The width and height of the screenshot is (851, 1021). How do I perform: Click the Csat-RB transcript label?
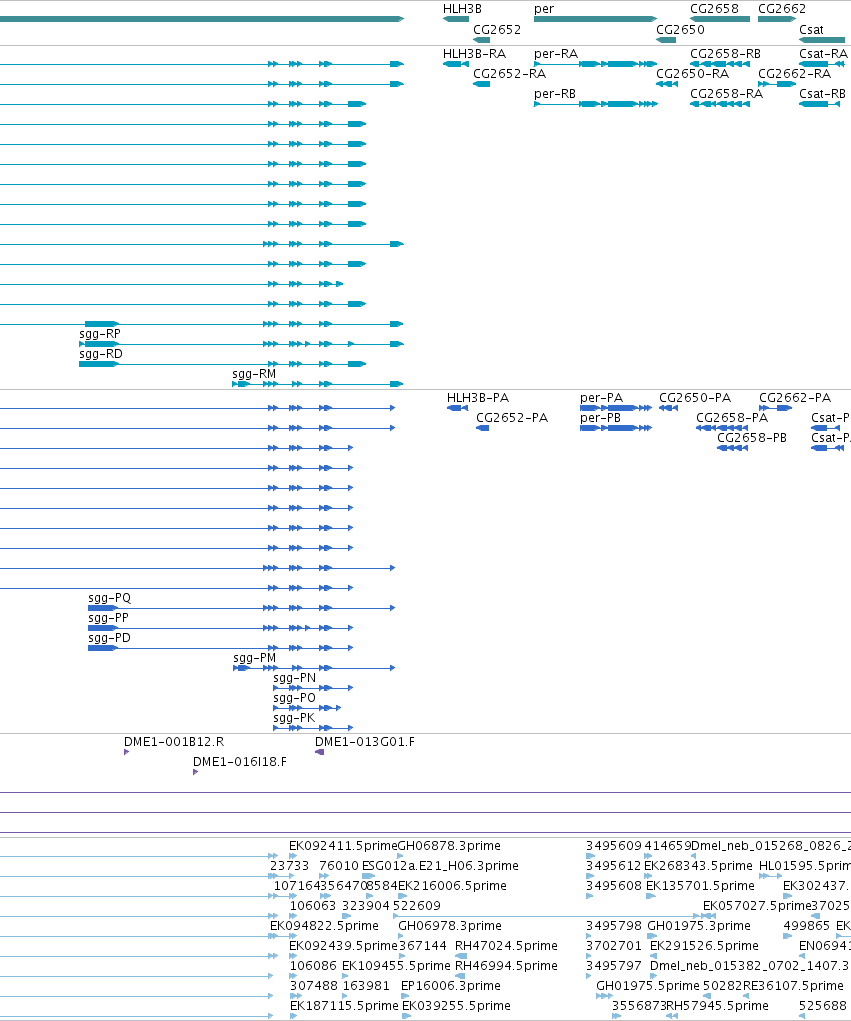pyautogui.click(x=822, y=94)
